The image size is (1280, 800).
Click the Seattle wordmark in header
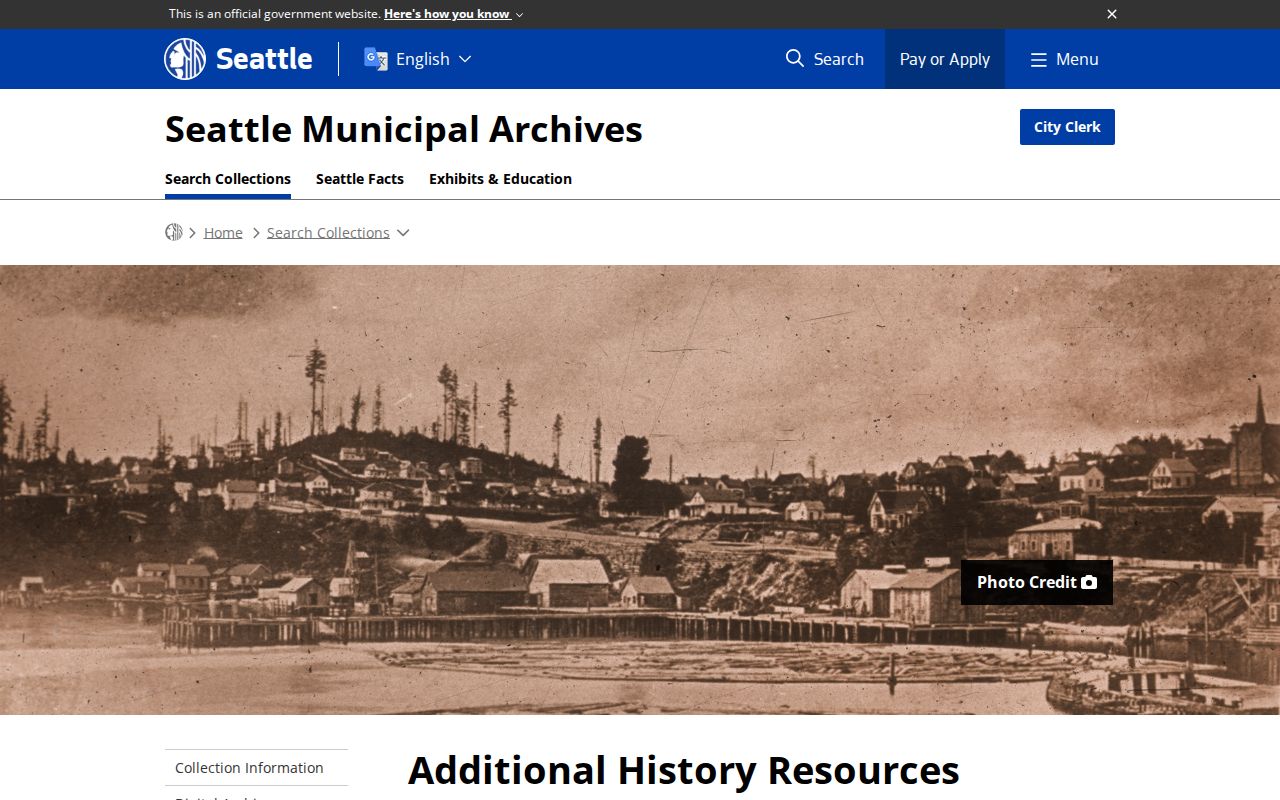click(264, 59)
